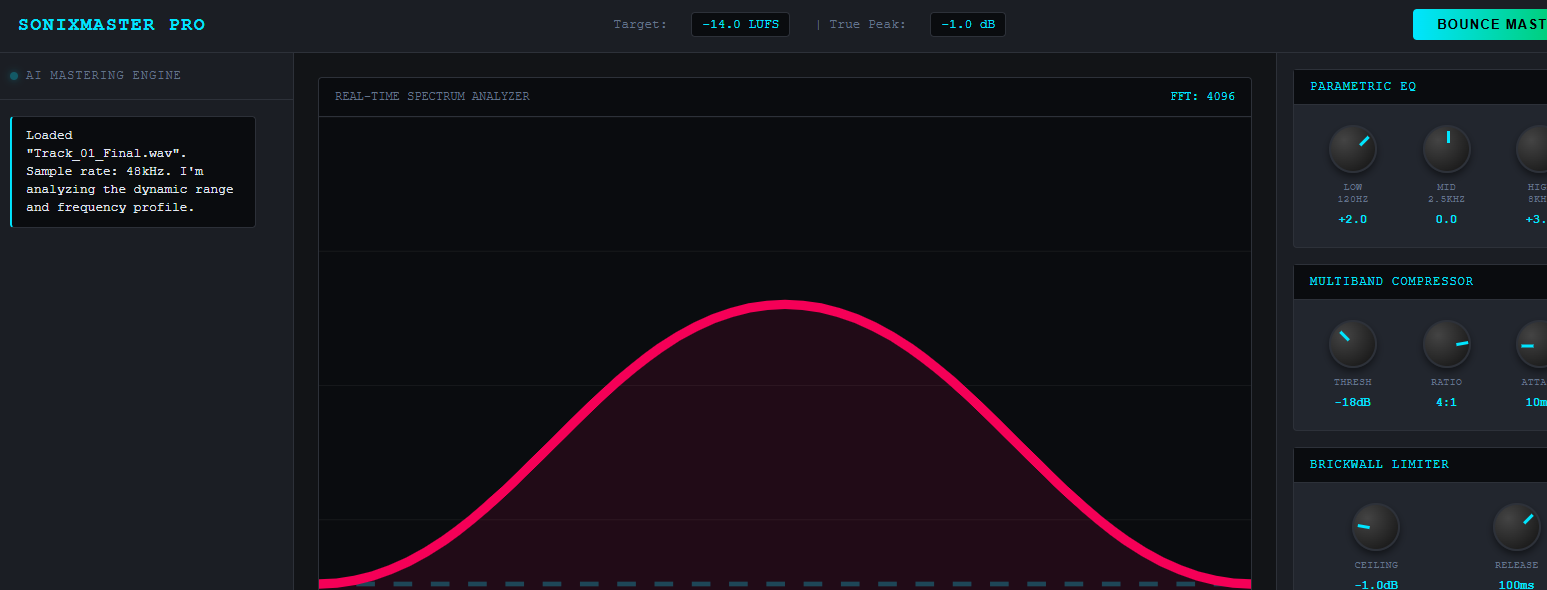Click the Ratio "4:1" value
The image size is (1547, 590).
click(x=1446, y=403)
